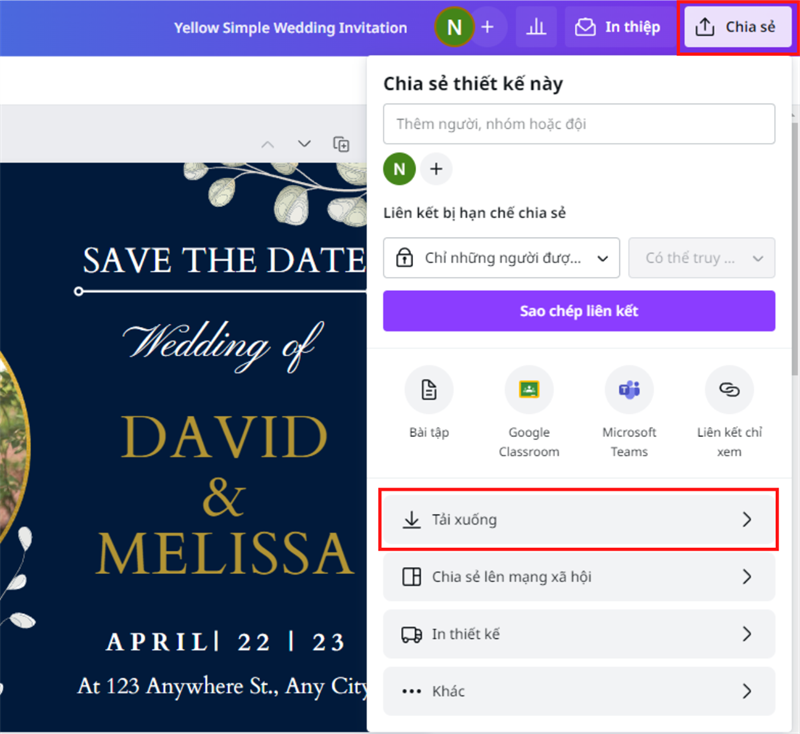Image resolution: width=800 pixels, height=734 pixels.
Task: Open the In thiết kế print option
Action: point(579,634)
